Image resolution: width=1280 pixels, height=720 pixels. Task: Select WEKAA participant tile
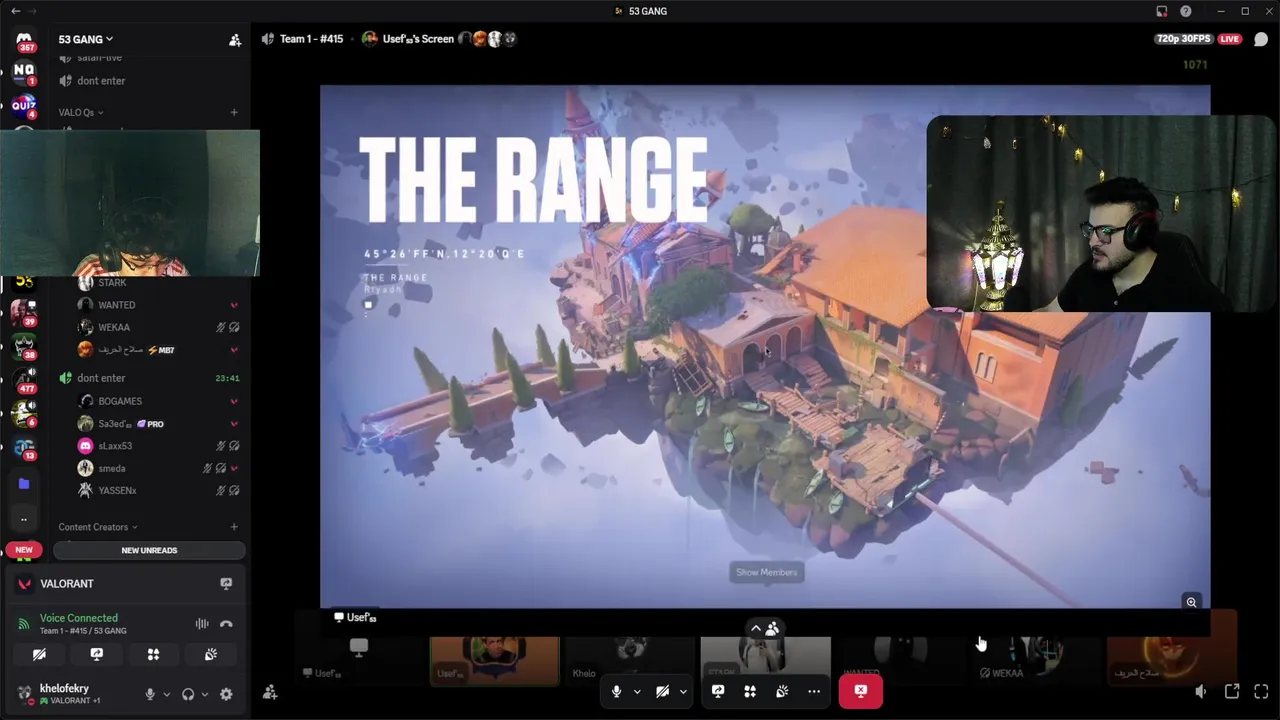[1036, 660]
